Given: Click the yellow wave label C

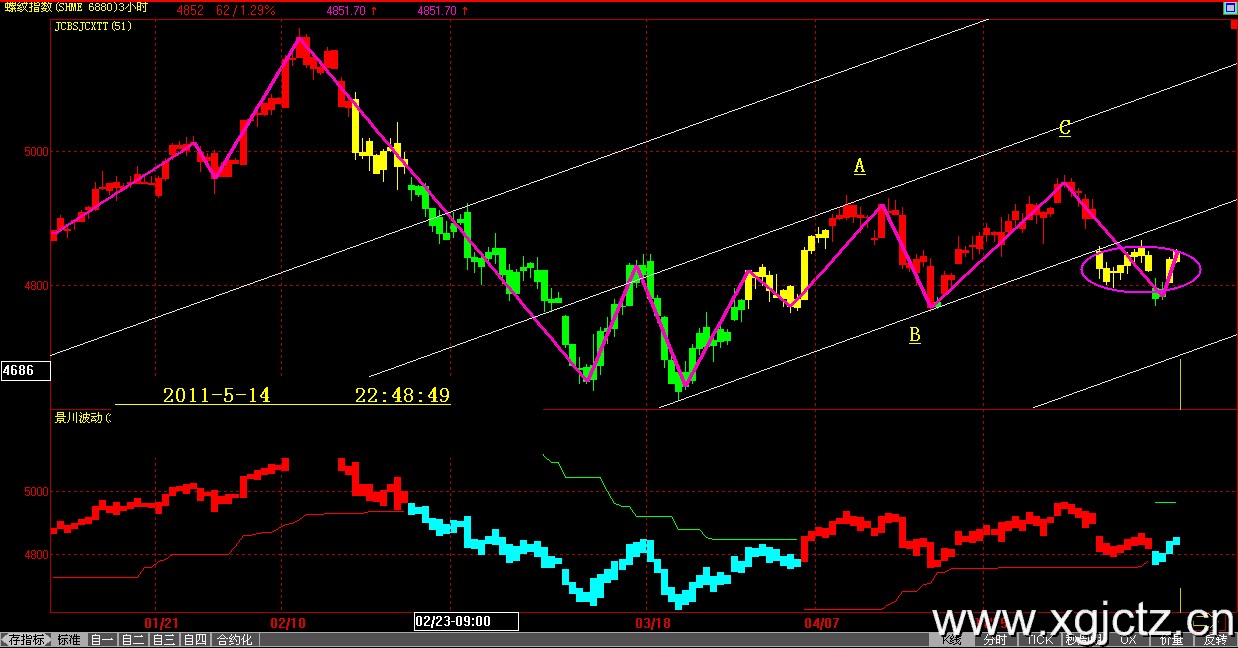Looking at the screenshot, I should (x=1065, y=128).
